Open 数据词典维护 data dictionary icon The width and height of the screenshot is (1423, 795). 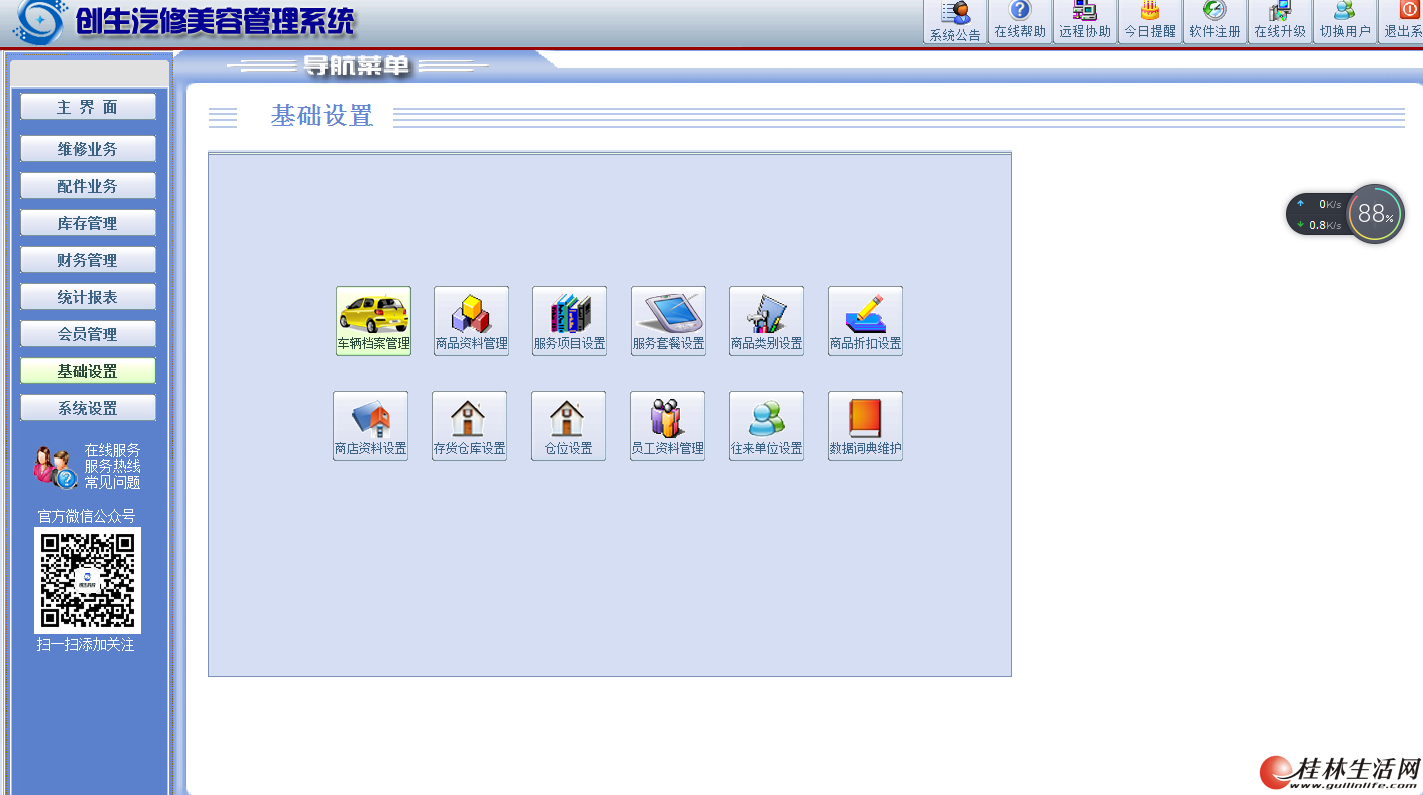[865, 425]
